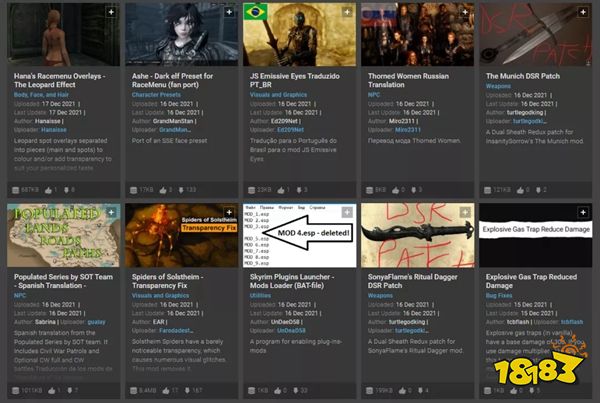Click thumbs-up icon on Munich DSR Patch card
600x403 pixels.
(520, 190)
